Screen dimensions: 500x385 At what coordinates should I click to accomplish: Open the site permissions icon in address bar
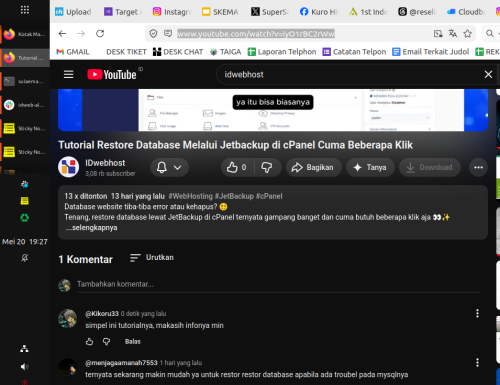(168, 33)
